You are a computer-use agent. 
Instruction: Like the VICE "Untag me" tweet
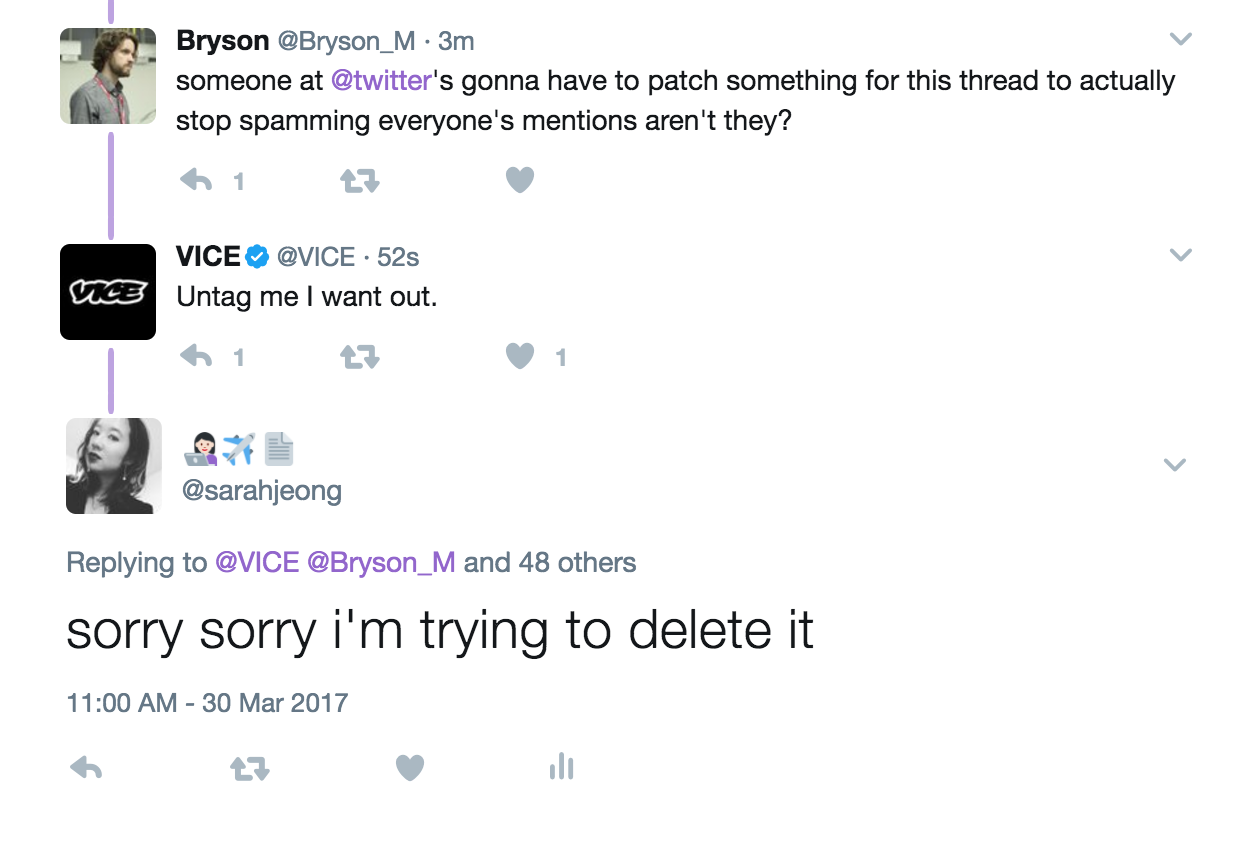[x=519, y=357]
